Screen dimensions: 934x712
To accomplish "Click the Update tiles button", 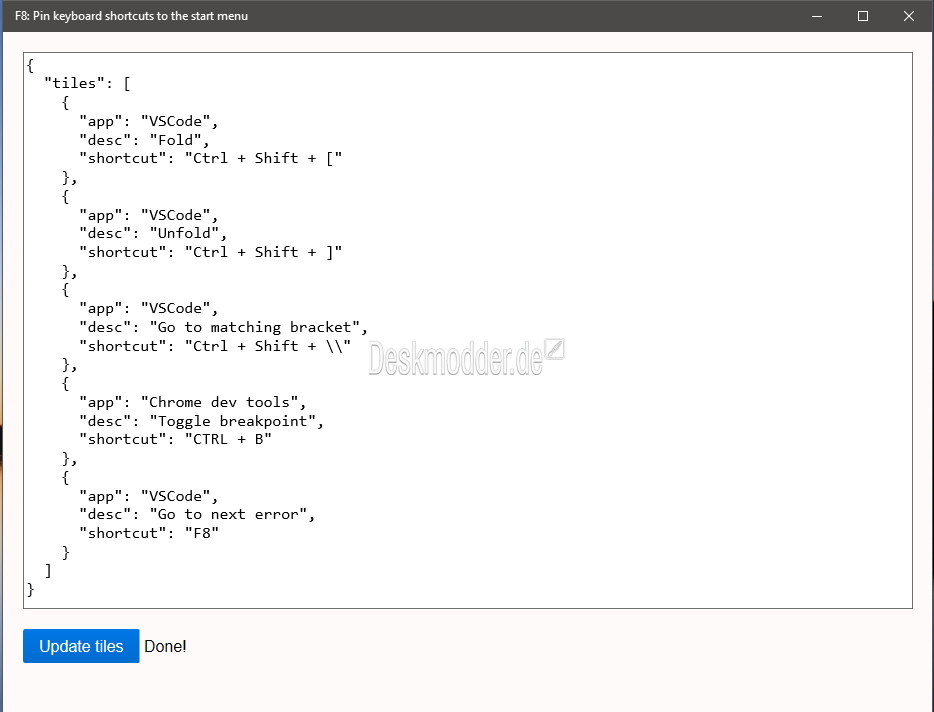I will (81, 646).
